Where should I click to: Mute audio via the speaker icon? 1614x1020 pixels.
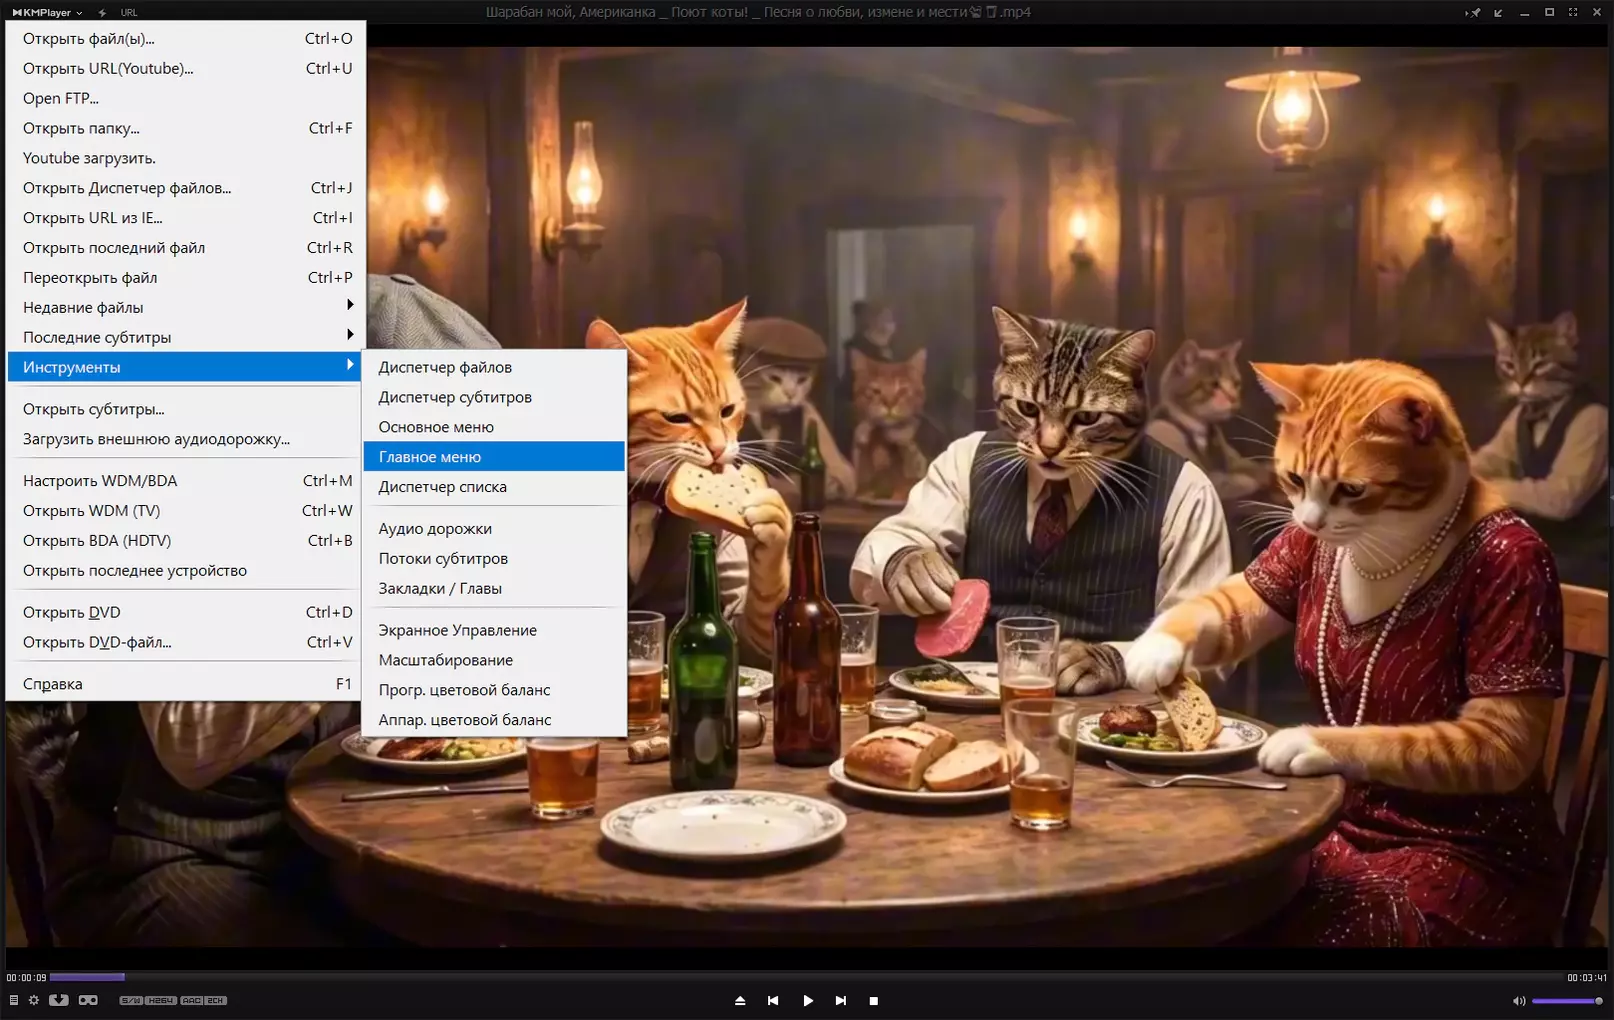1519,1001
